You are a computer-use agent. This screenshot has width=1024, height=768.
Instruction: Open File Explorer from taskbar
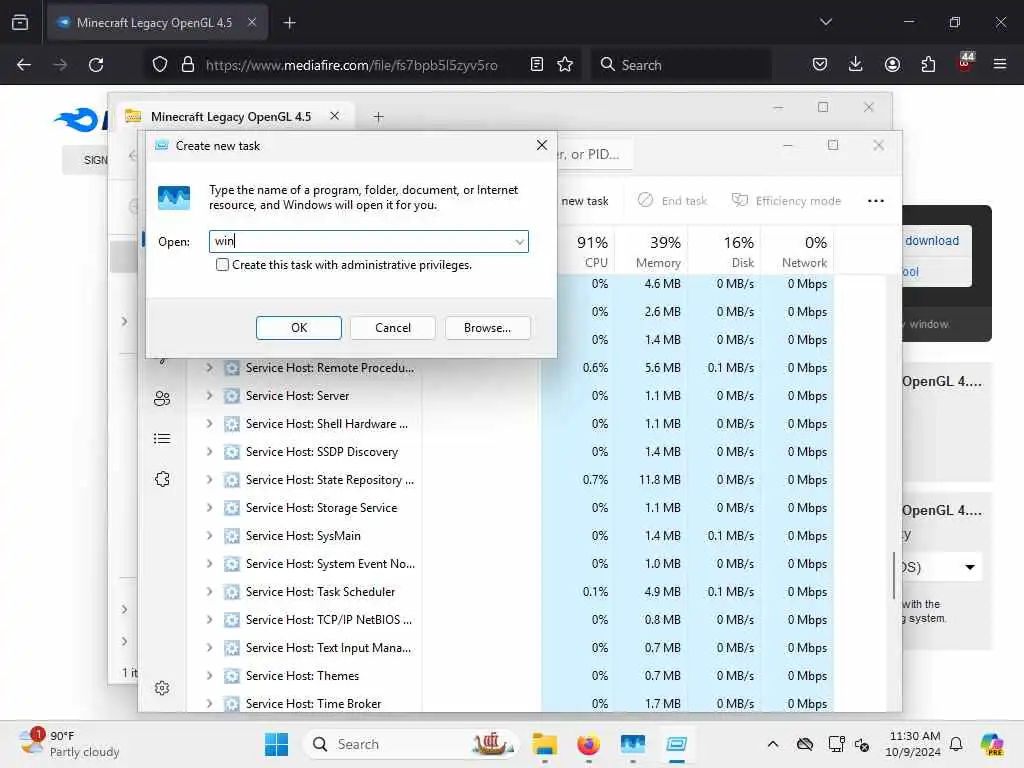point(544,744)
